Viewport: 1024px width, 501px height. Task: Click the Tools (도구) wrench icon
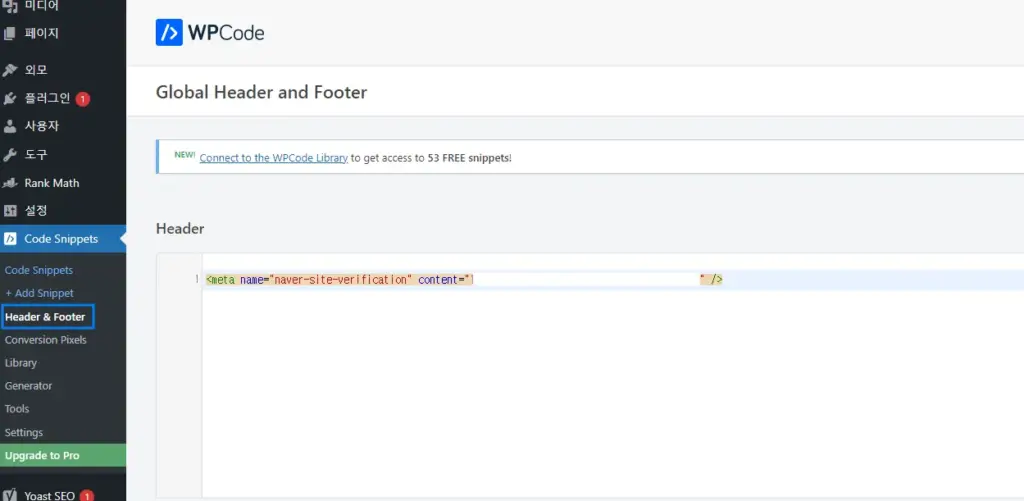[10, 155]
